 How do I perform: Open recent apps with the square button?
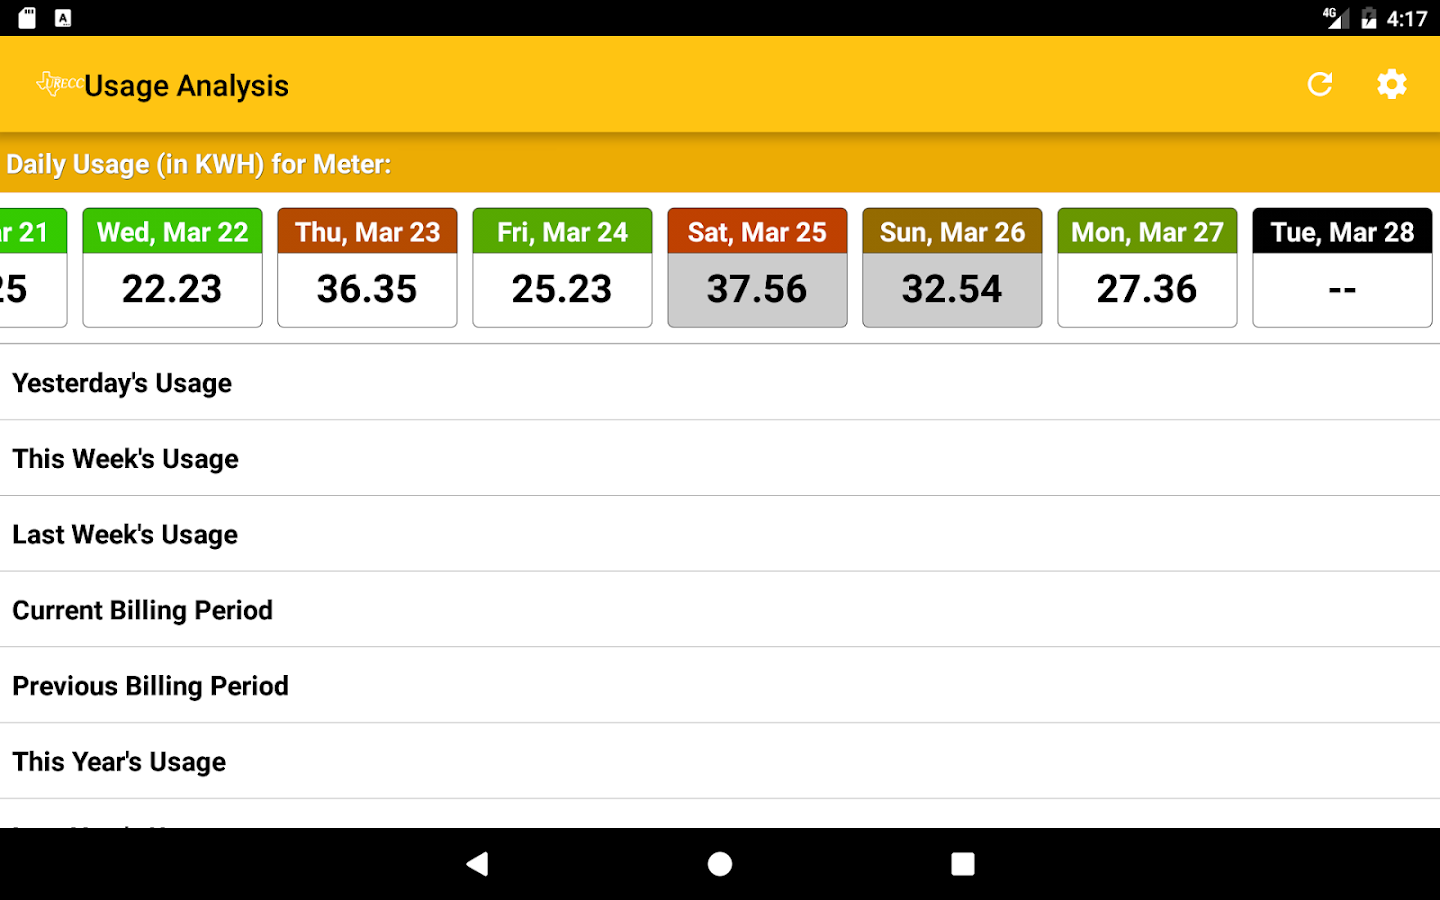click(963, 864)
